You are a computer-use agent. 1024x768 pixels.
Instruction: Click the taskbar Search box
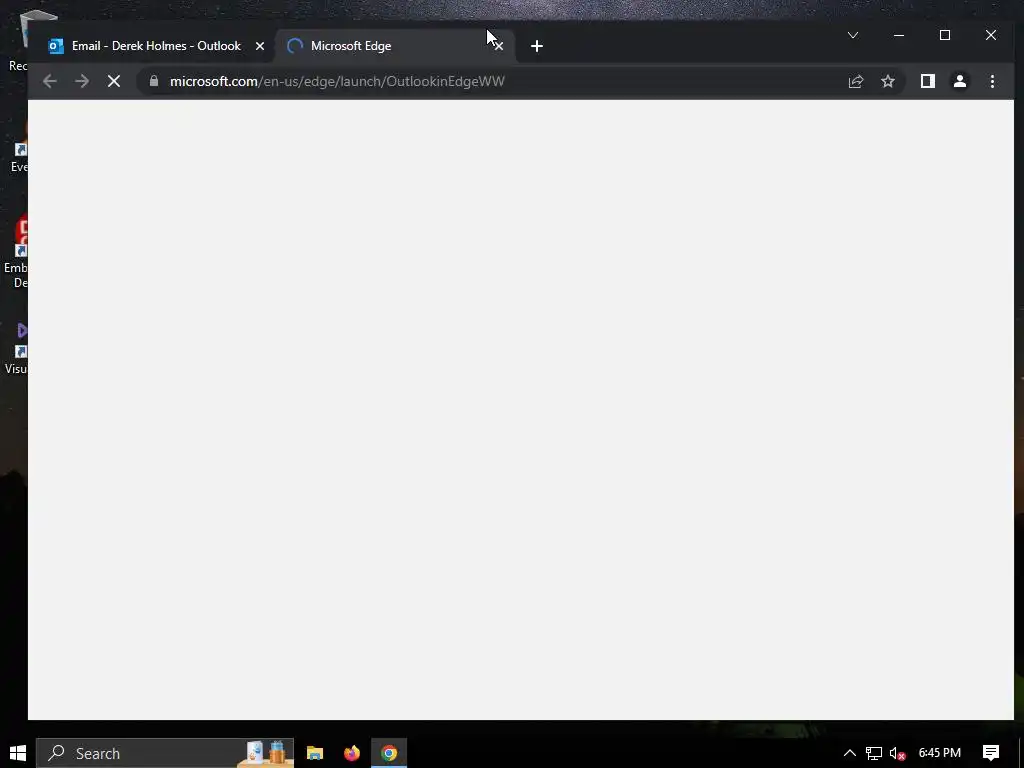pos(165,753)
